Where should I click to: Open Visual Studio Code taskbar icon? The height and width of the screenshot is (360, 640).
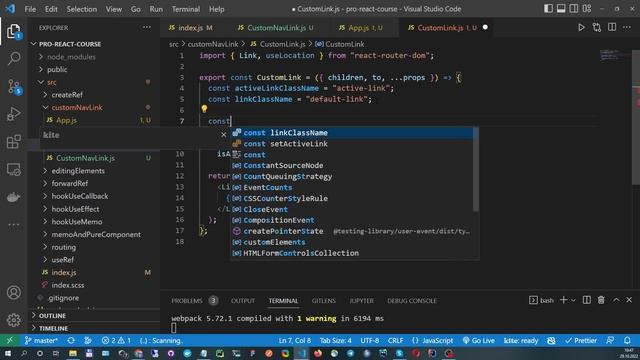[301, 353]
